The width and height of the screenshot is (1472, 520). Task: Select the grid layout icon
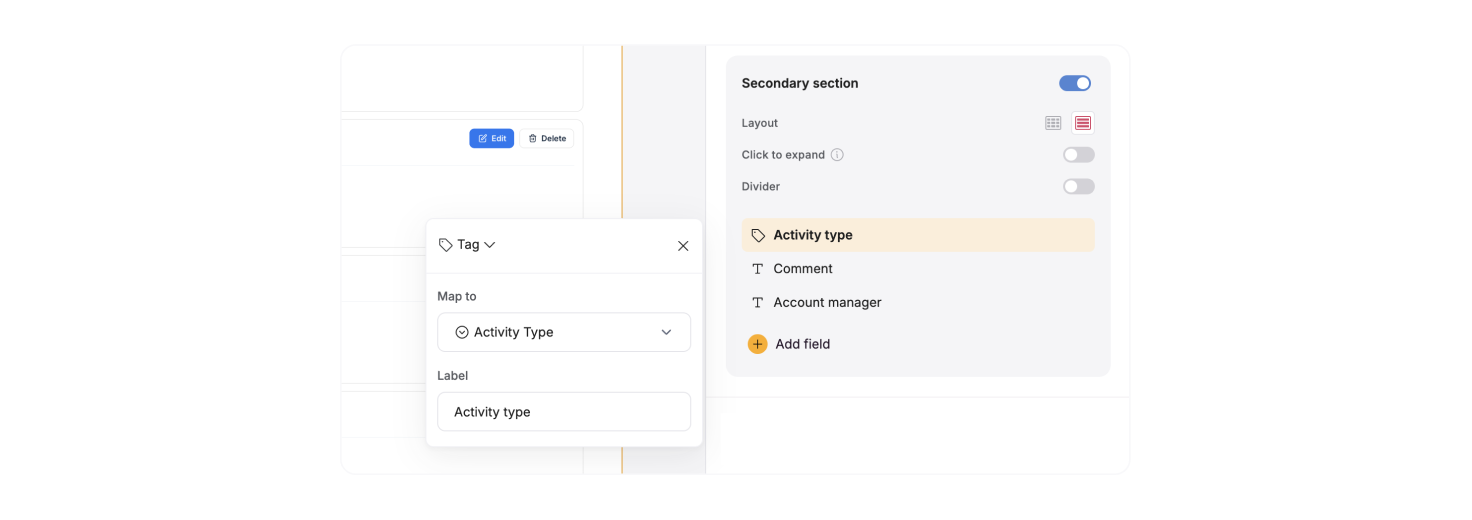coord(1053,123)
